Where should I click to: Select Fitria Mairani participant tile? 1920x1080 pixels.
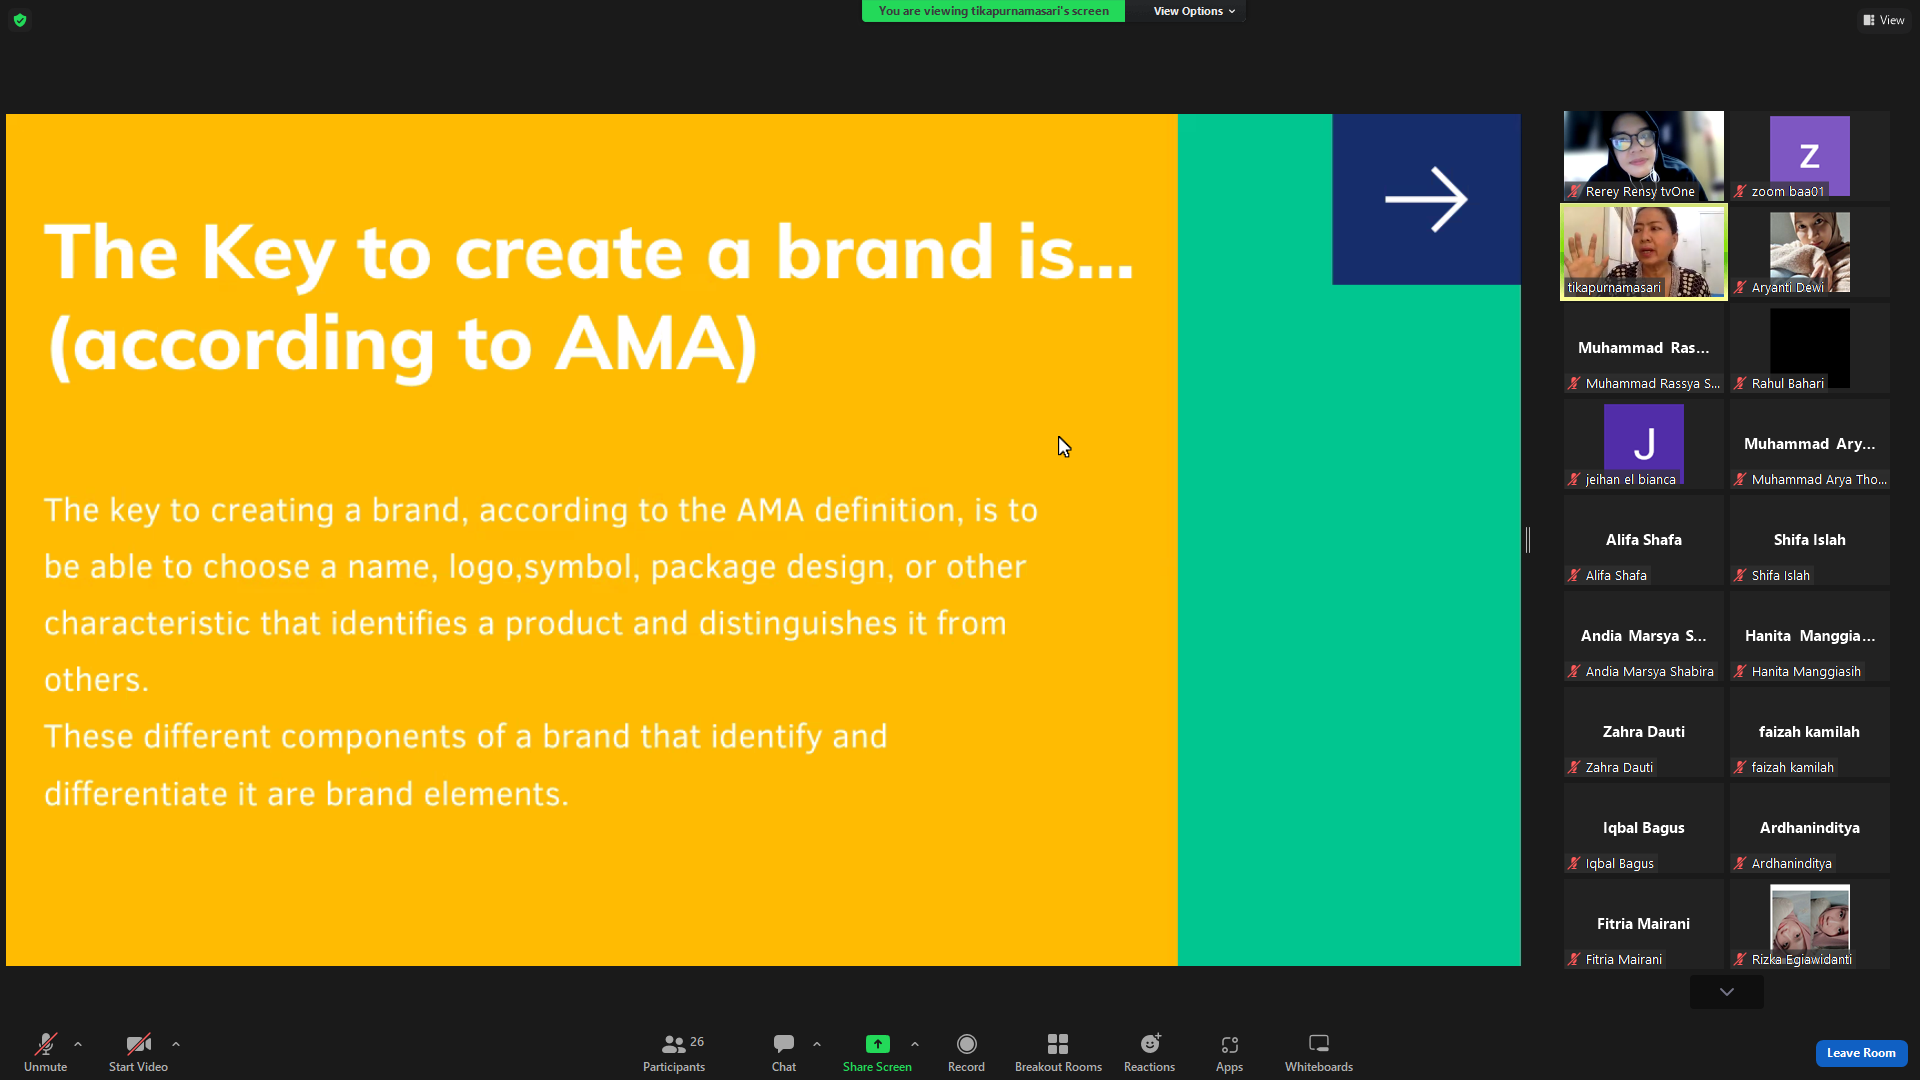(1644, 924)
